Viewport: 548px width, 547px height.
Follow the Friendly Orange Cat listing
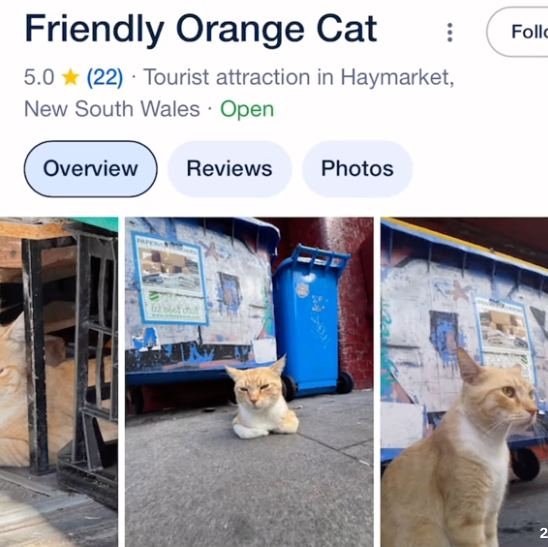[x=518, y=32]
